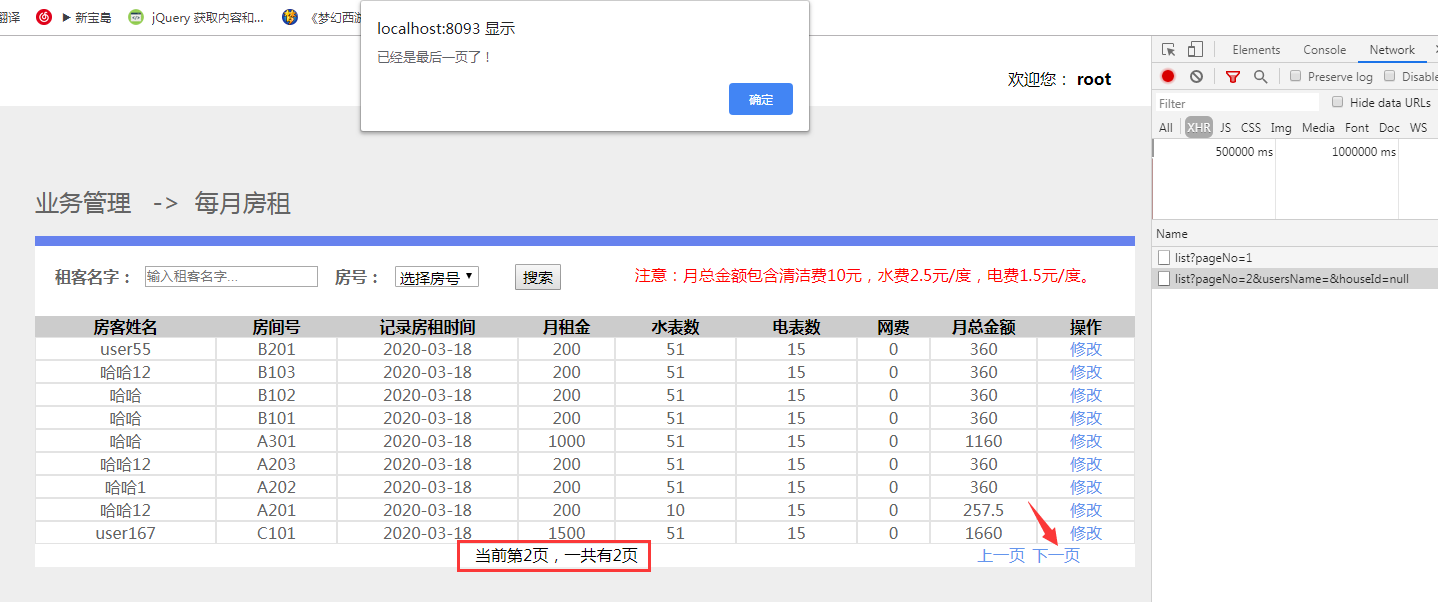Viewport: 1438px width, 602px height.
Task: Enable Preserve log checkbox
Action: pyautogui.click(x=1296, y=76)
